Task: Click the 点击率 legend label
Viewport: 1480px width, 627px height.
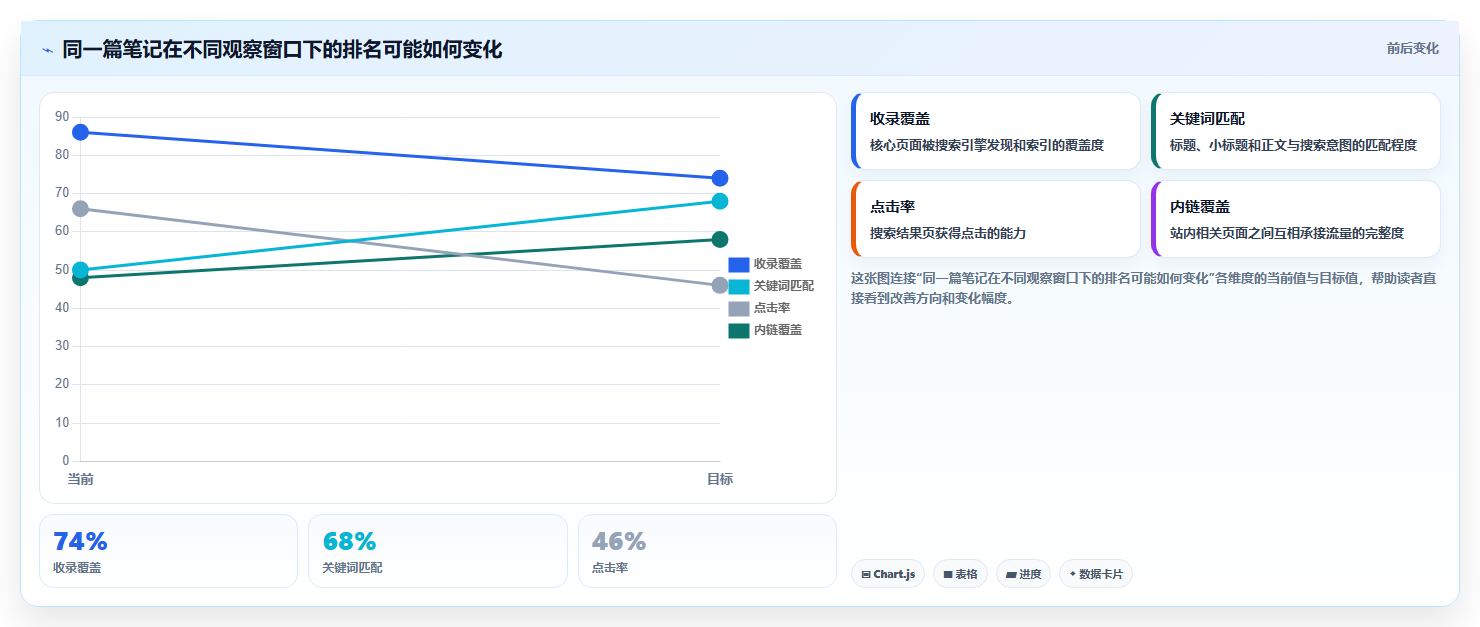Action: pyautogui.click(x=772, y=308)
